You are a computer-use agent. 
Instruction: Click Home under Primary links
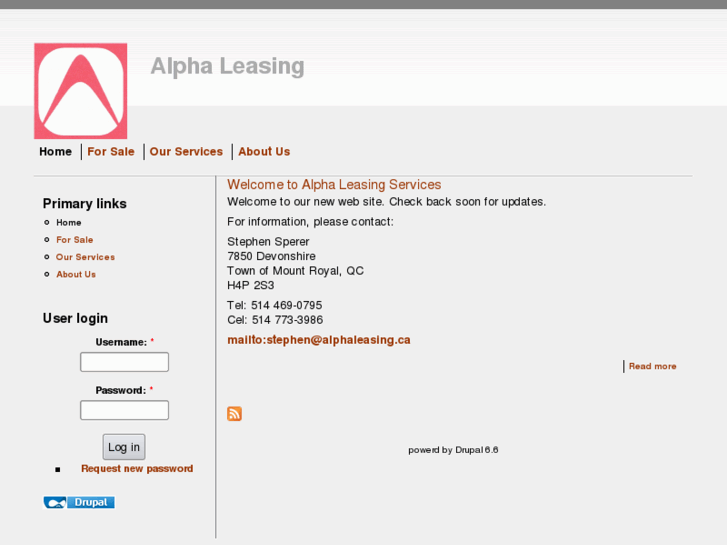point(69,223)
